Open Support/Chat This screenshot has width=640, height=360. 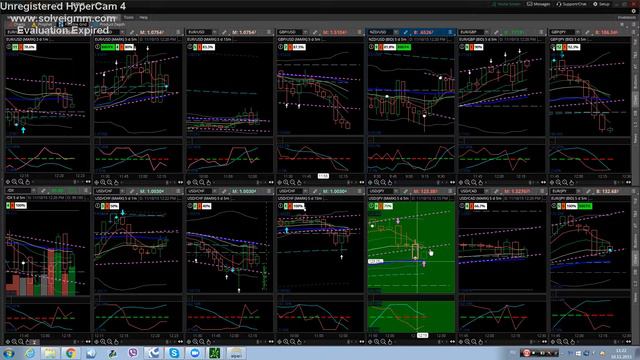click(x=571, y=4)
